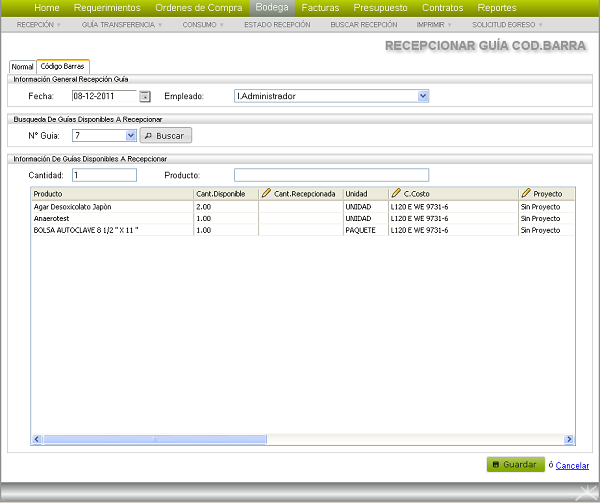Click the 2.00 available quantity cell
The width and height of the screenshot is (600, 503).
coord(226,207)
